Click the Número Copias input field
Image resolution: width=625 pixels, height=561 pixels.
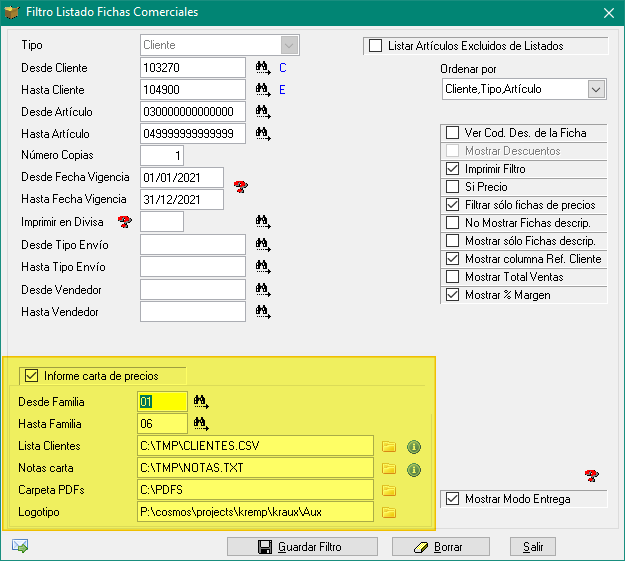pos(162,156)
